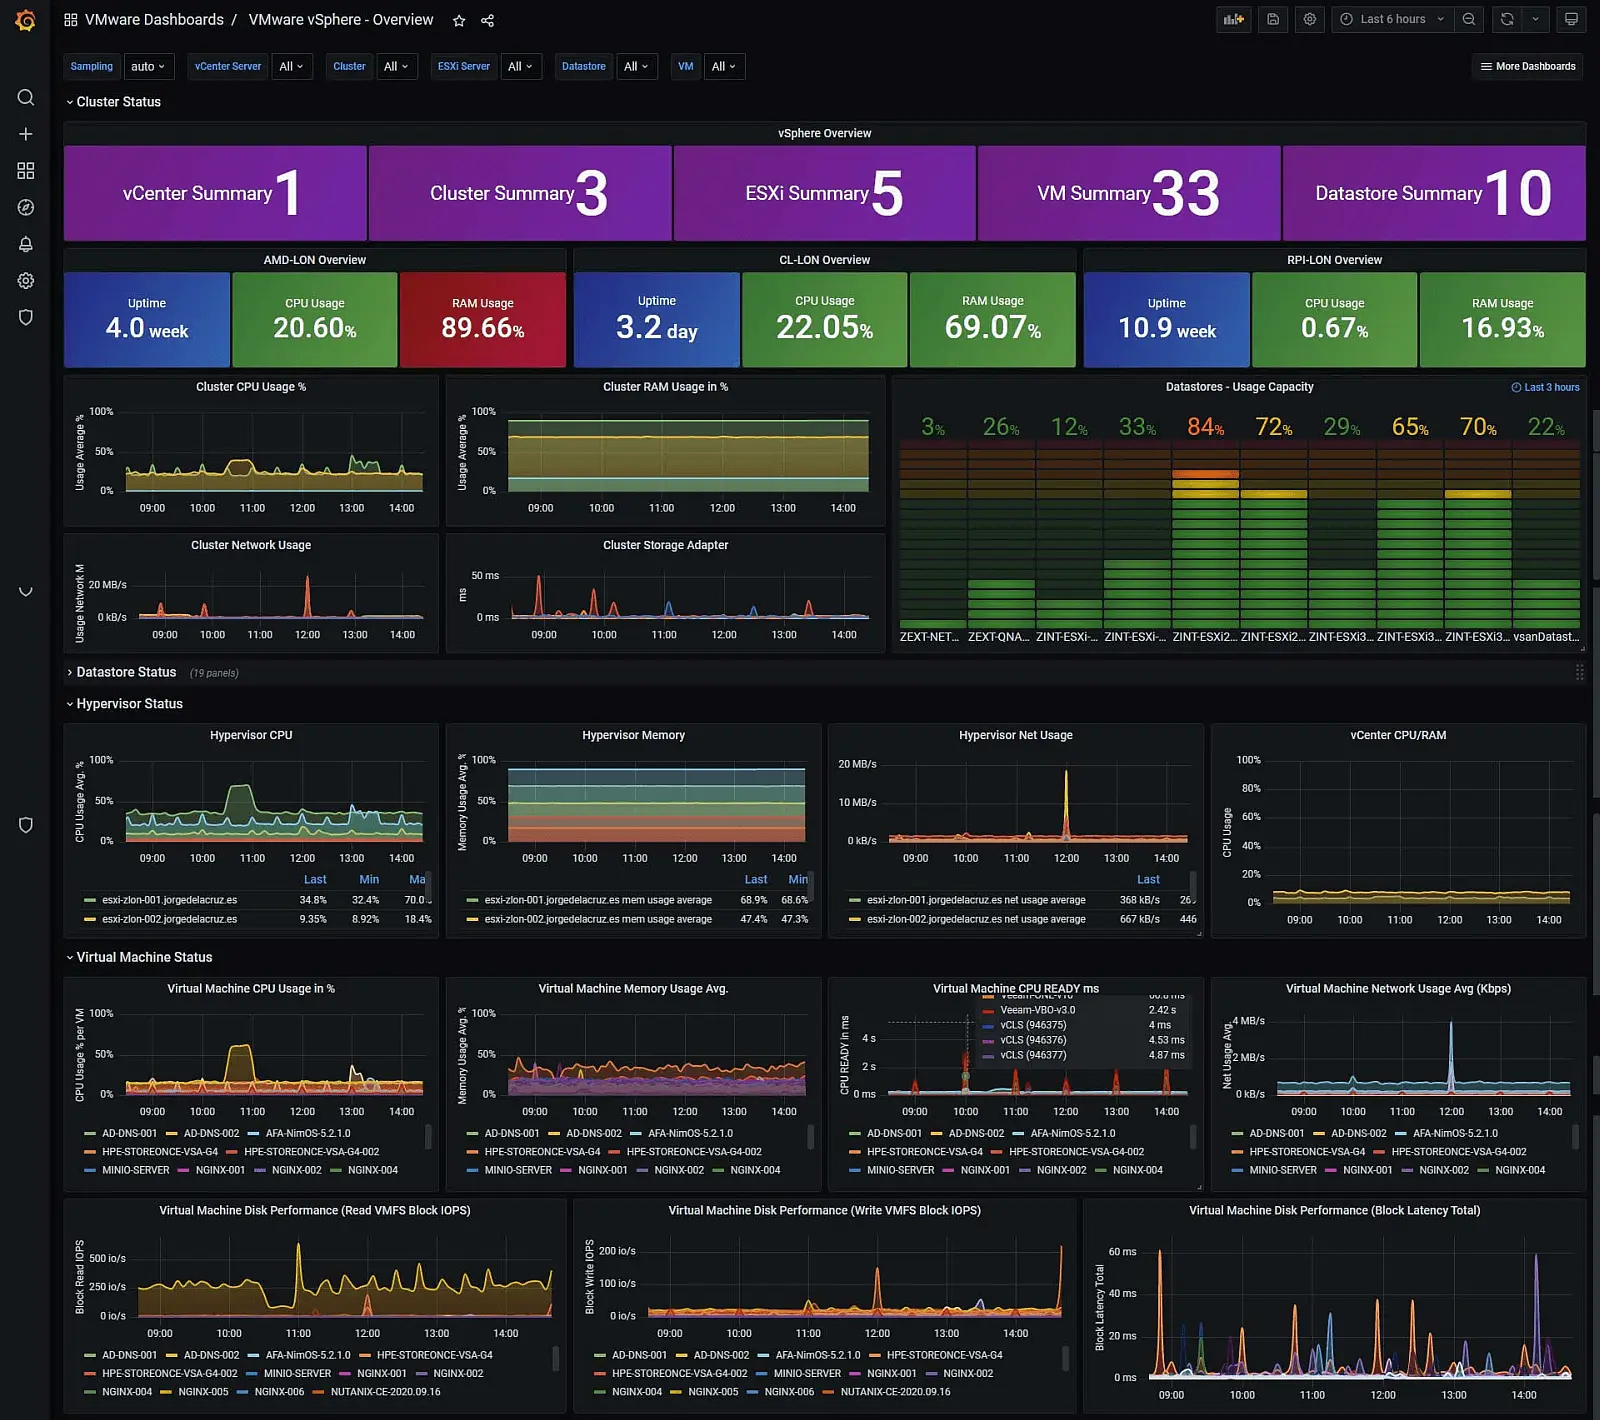This screenshot has width=1600, height=1420.
Task: Open Hypervisor CPU panel title menu
Action: [x=251, y=735]
